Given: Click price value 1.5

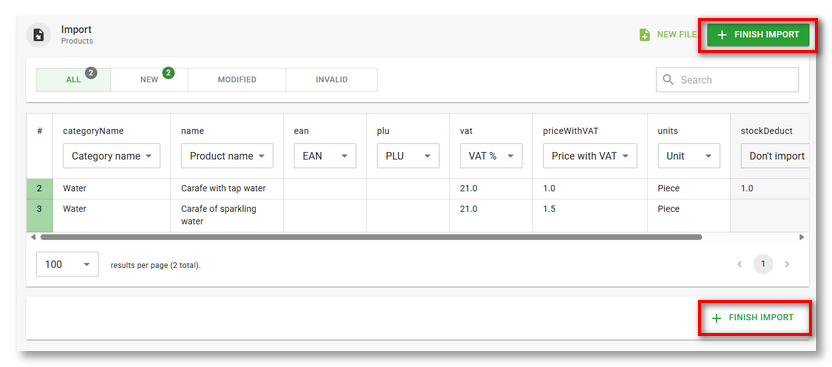Looking at the screenshot, I should 549,209.
